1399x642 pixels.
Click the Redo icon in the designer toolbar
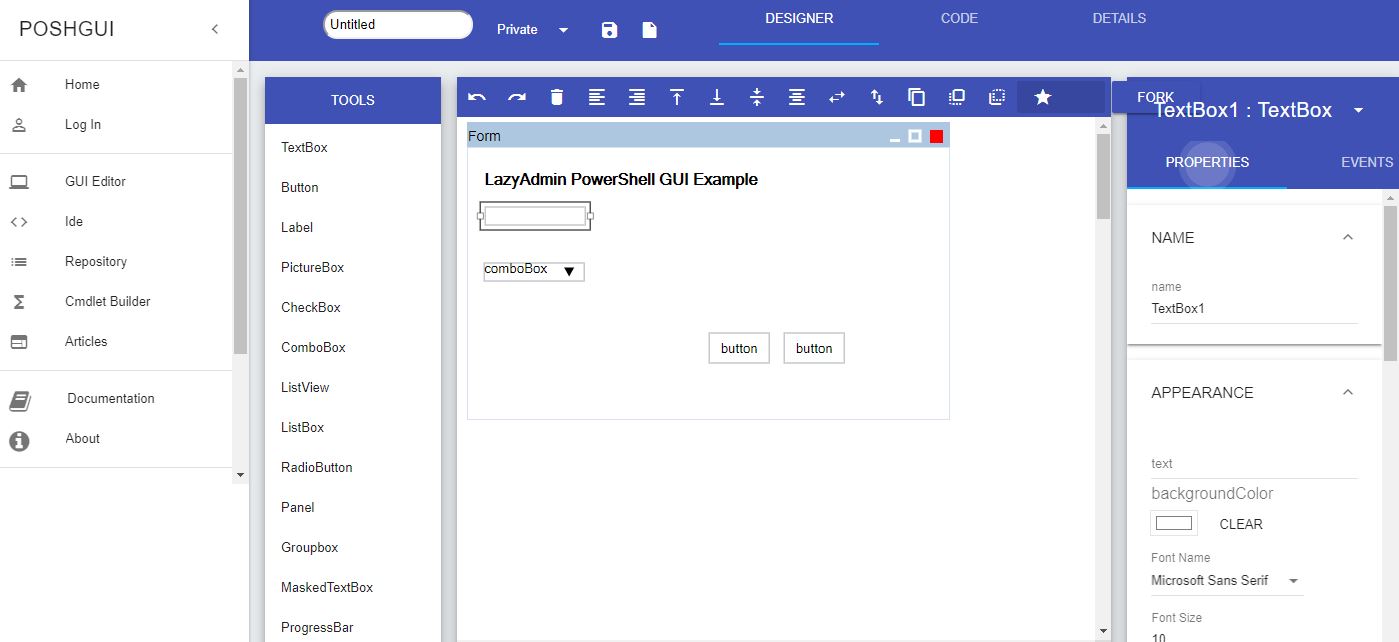point(517,96)
